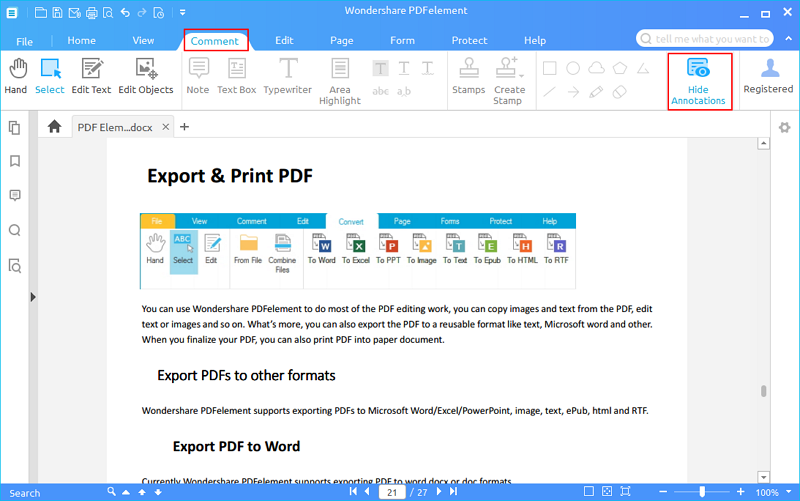Open the Stamps tool
Screen dimensions: 800x501
(x=469, y=76)
